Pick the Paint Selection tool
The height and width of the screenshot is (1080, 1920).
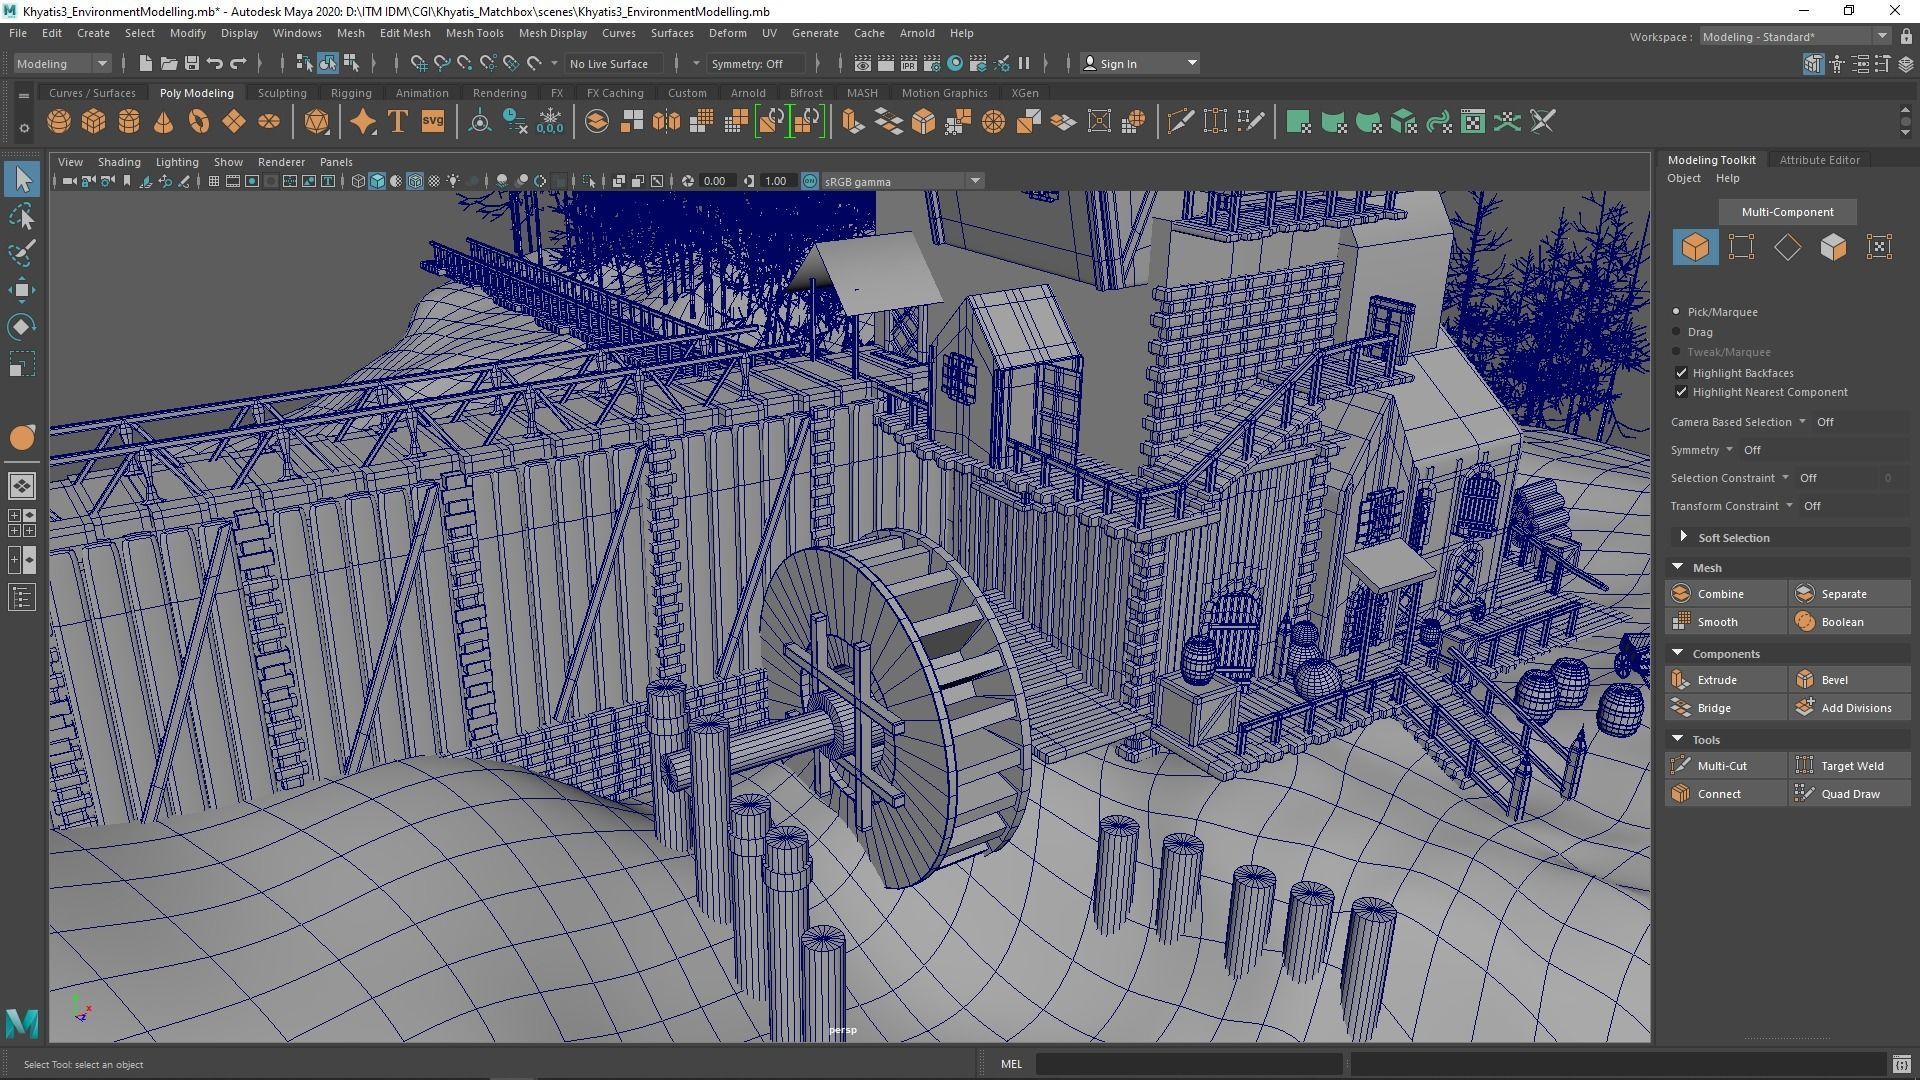coord(22,253)
